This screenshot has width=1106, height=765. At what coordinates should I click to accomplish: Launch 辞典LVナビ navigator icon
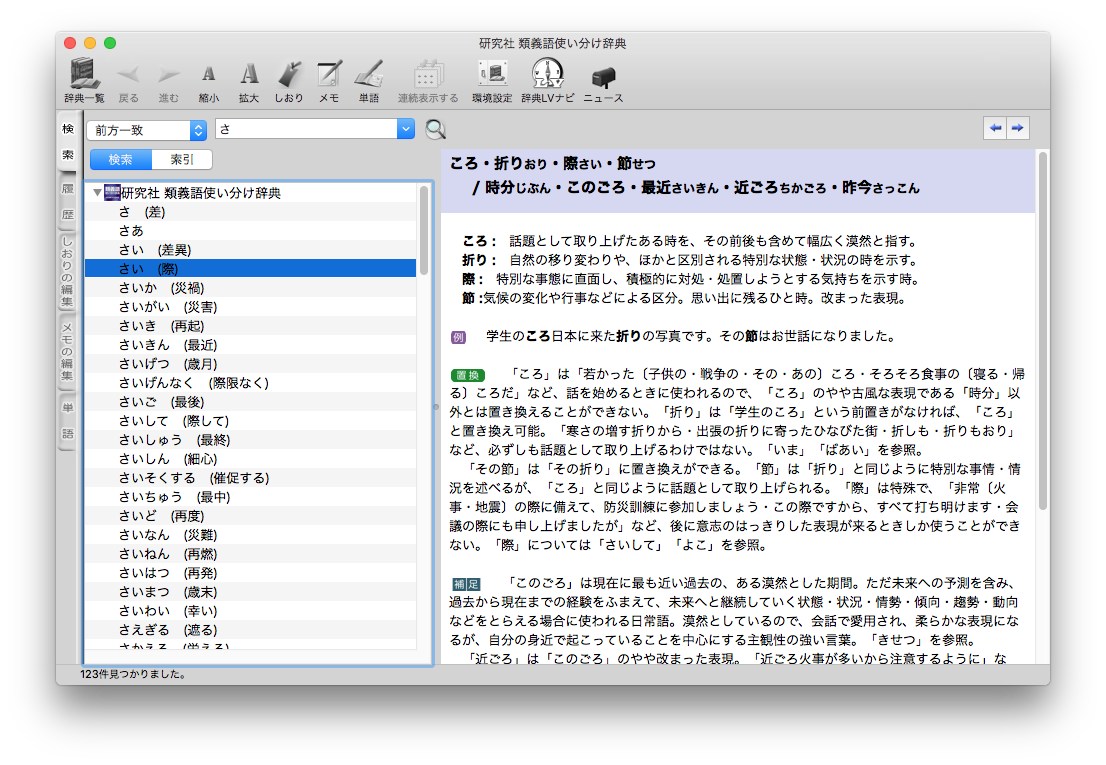pyautogui.click(x=547, y=74)
